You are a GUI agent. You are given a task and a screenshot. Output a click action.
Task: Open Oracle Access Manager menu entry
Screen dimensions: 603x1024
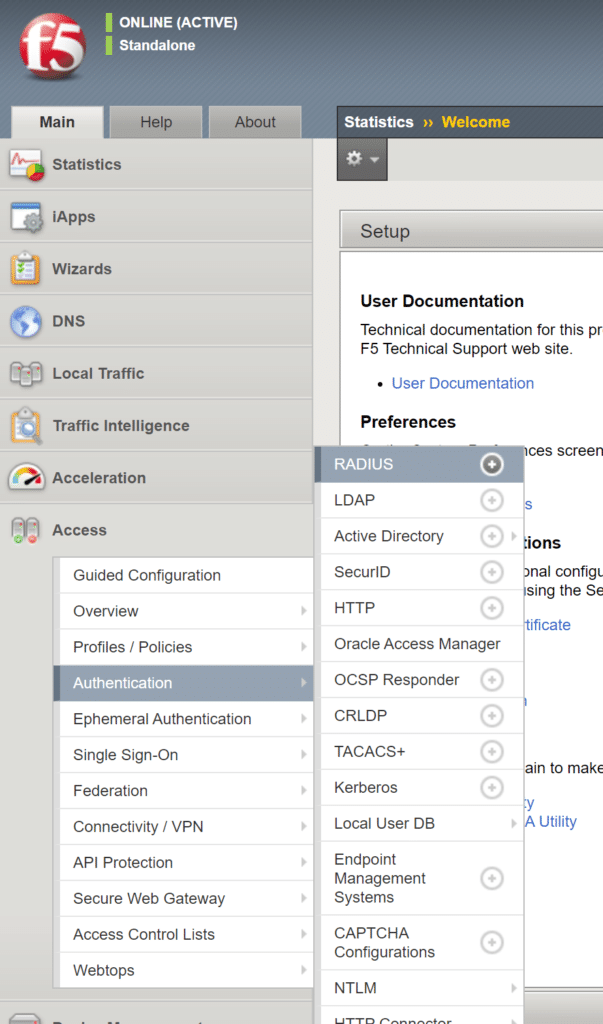pos(417,644)
